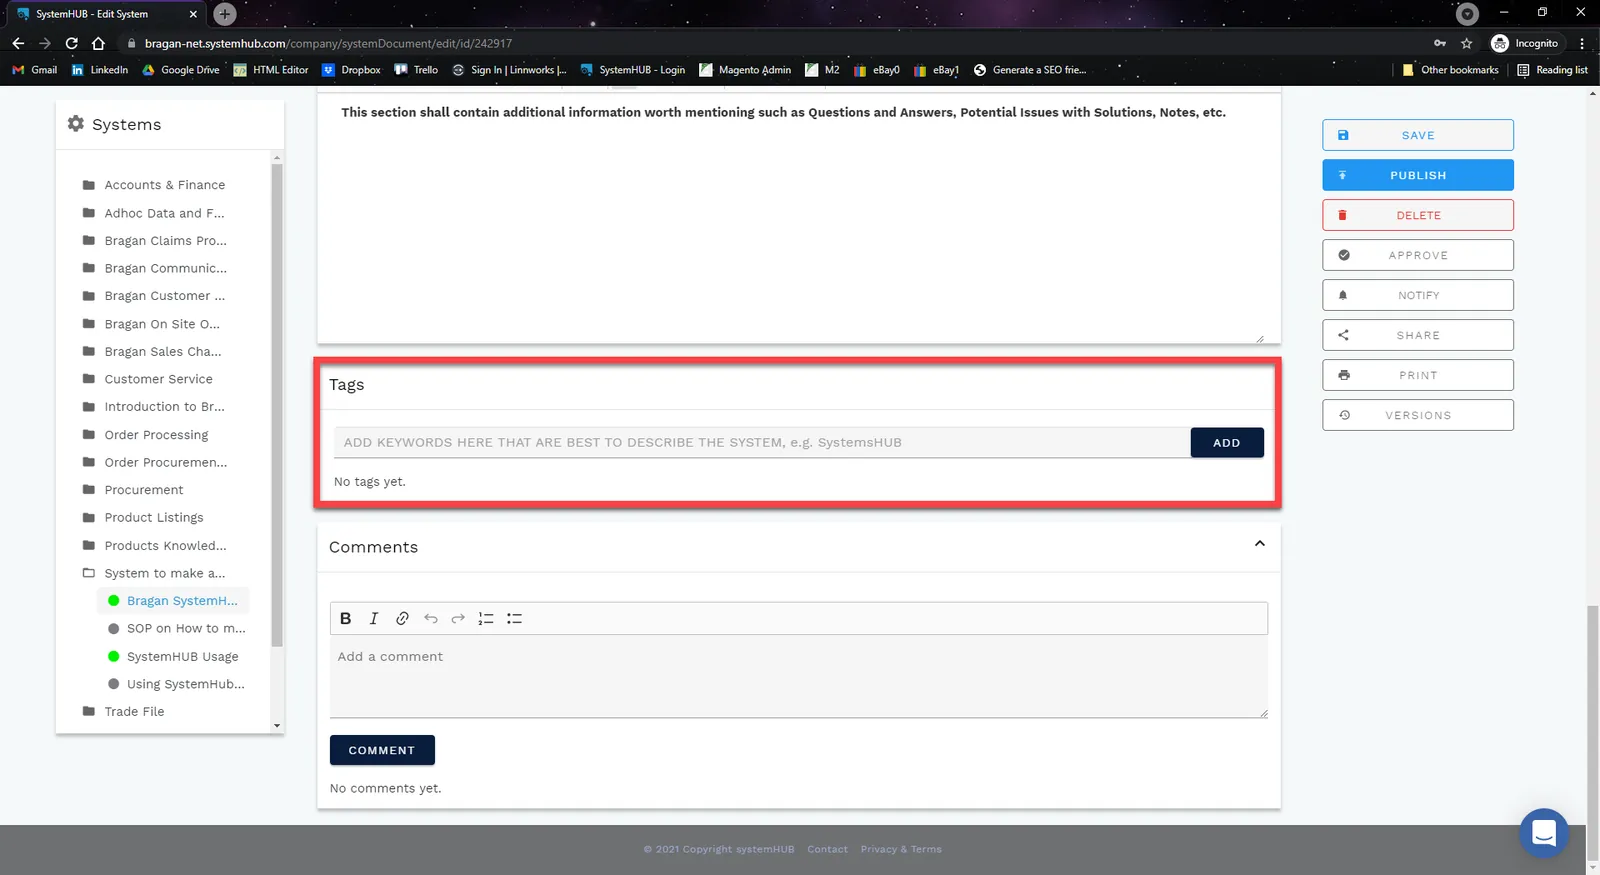
Task: Expand the Product Listings folder
Action: tap(144, 518)
